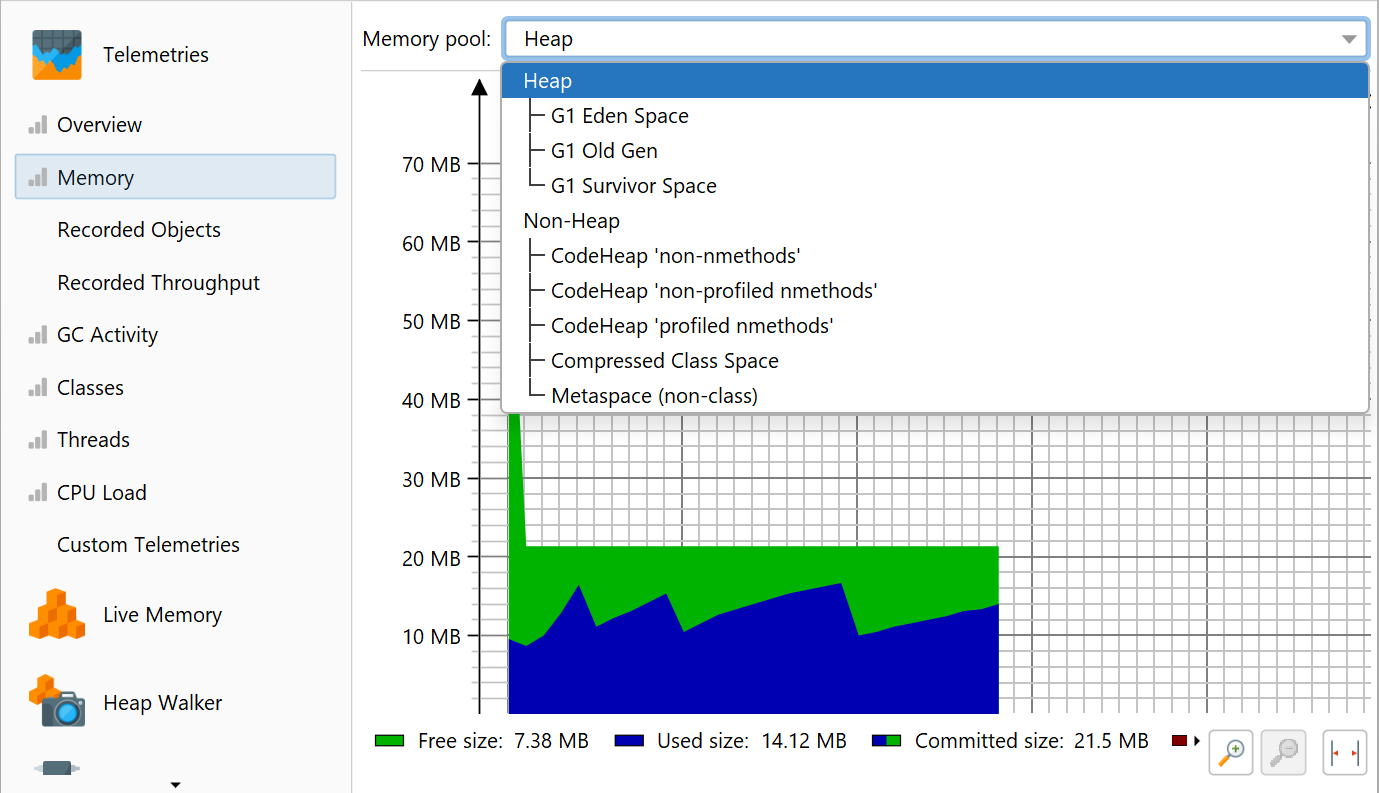Click the fit-to-window scale button
The image size is (1379, 793).
[x=1344, y=752]
